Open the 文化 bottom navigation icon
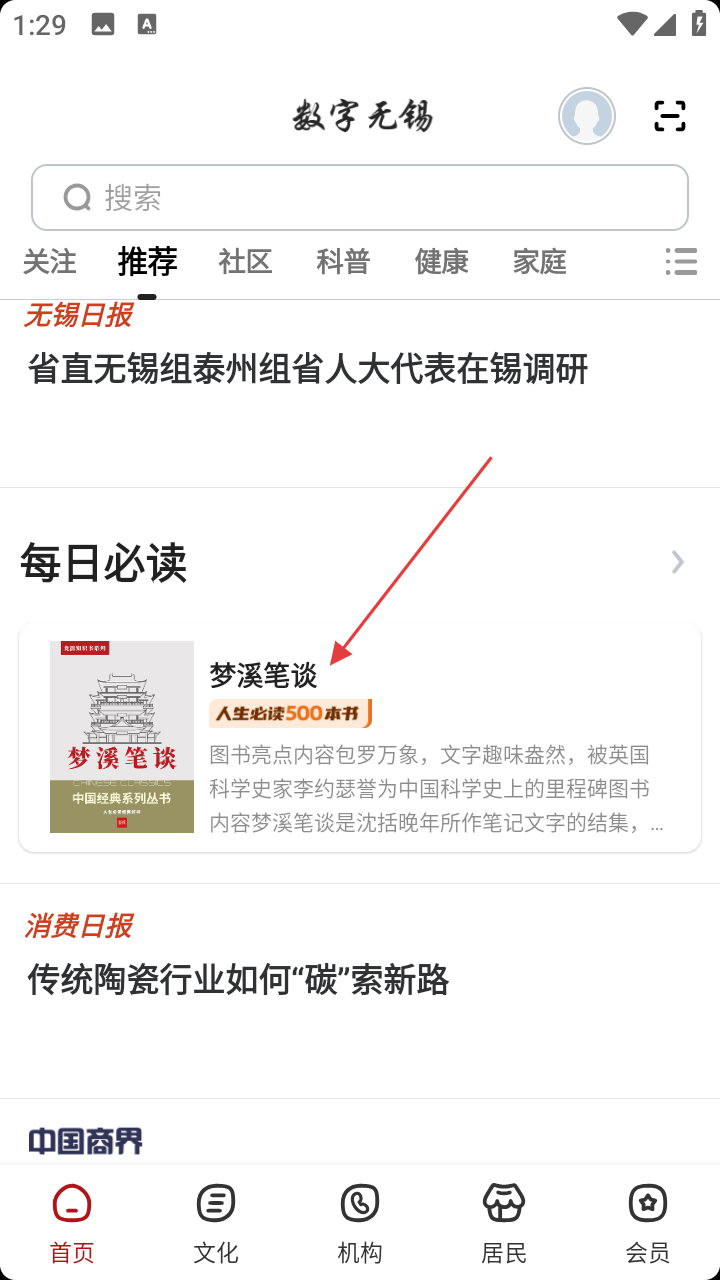 point(216,1223)
